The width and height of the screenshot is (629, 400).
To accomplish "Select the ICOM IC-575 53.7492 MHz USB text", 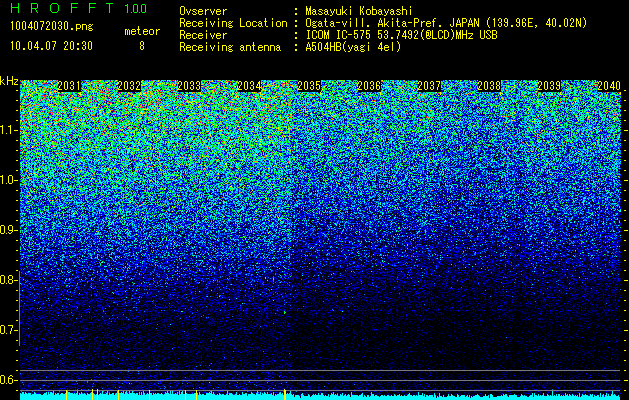I will pyautogui.click(x=401, y=35).
